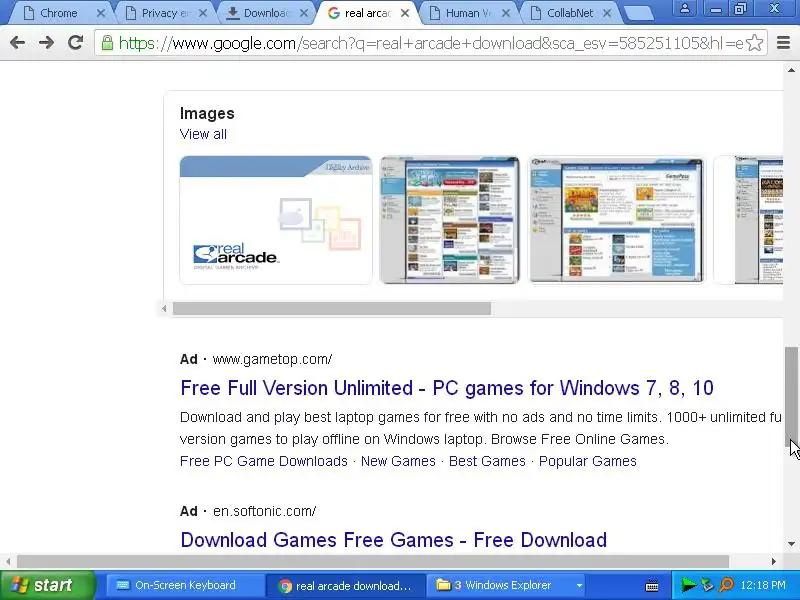Click the 12:18 PM taskbar clock
The width and height of the screenshot is (800, 600).
(x=763, y=585)
